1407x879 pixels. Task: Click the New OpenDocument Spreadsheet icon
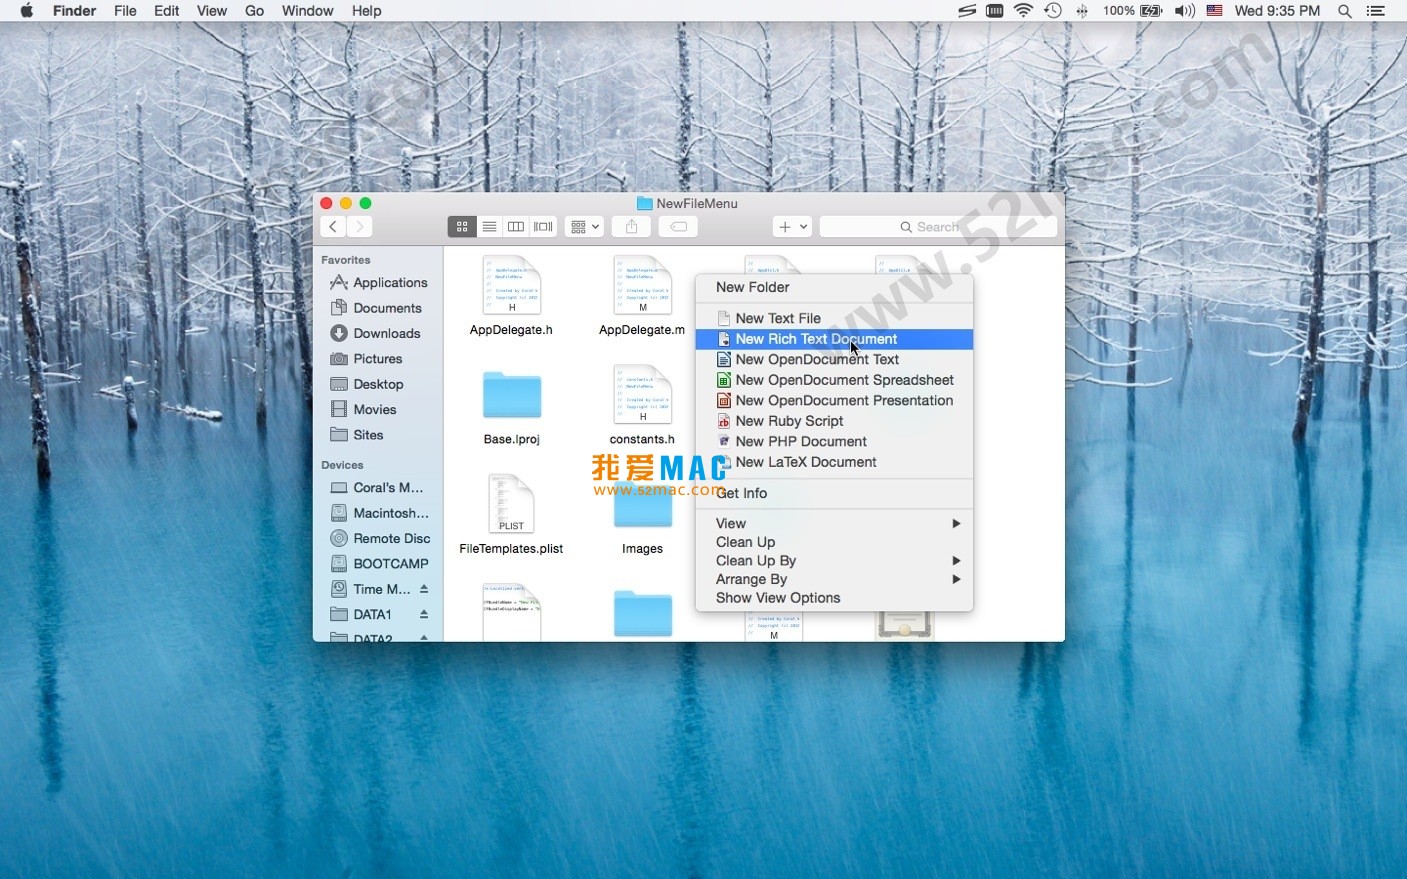(724, 380)
